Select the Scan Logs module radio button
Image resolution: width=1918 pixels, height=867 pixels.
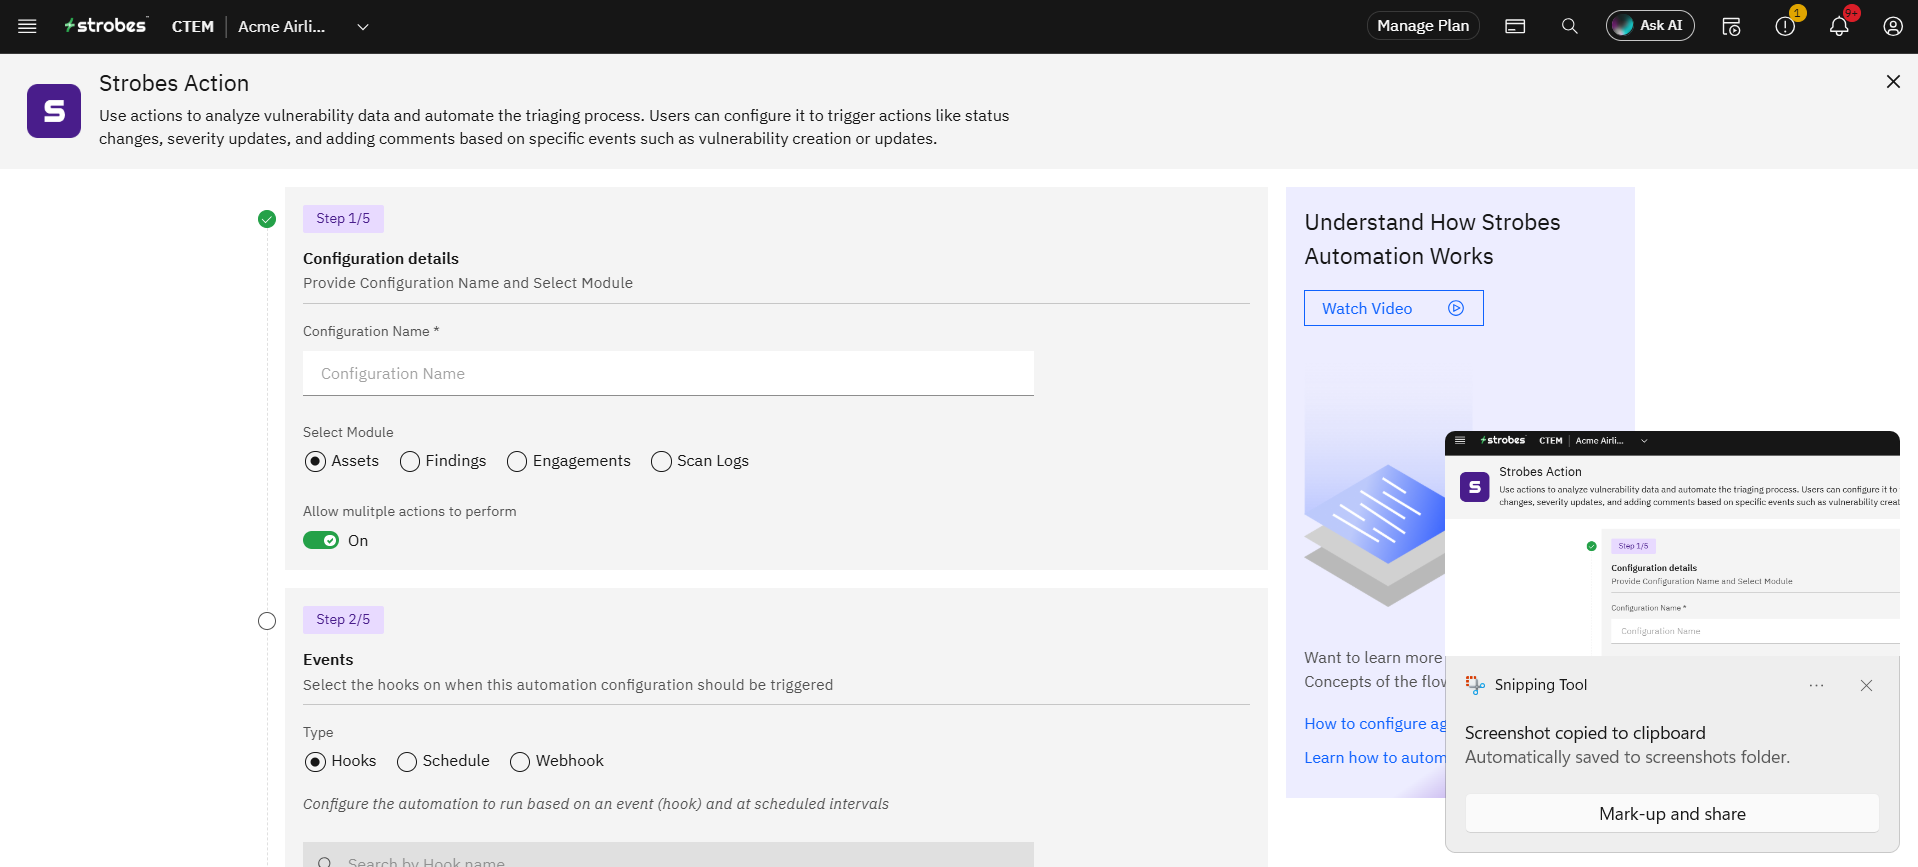(661, 461)
